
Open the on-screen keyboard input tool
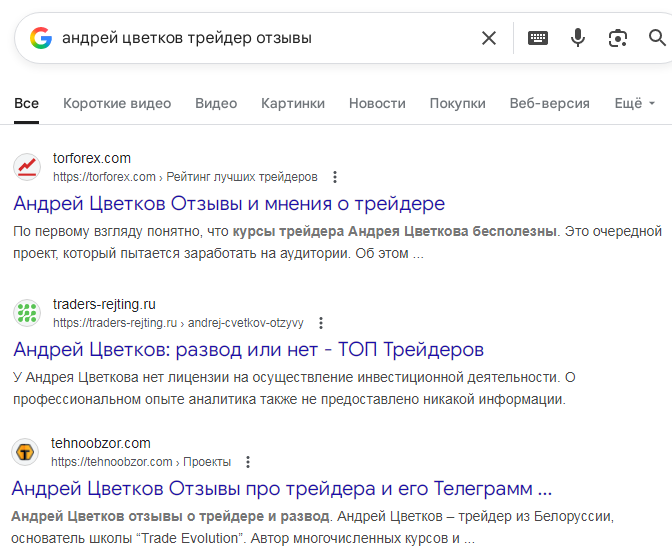click(537, 38)
